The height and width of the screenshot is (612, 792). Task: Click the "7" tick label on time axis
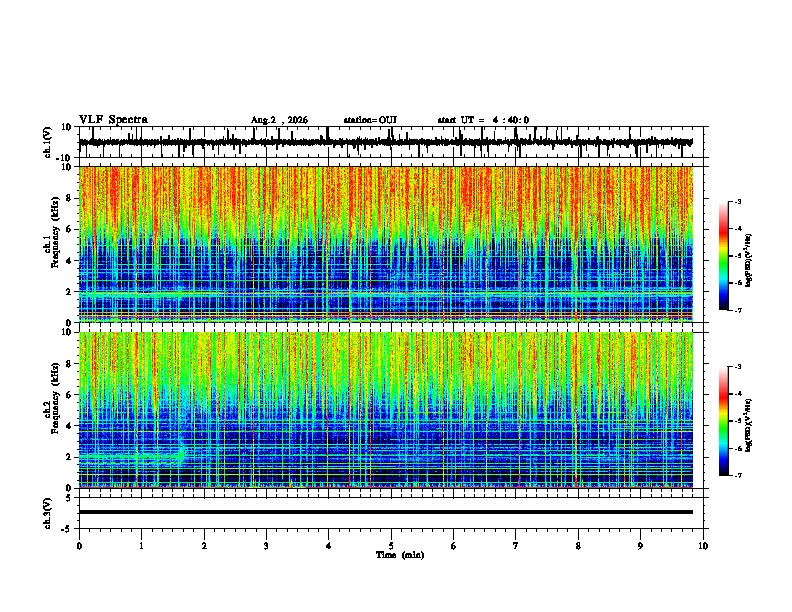coord(516,546)
